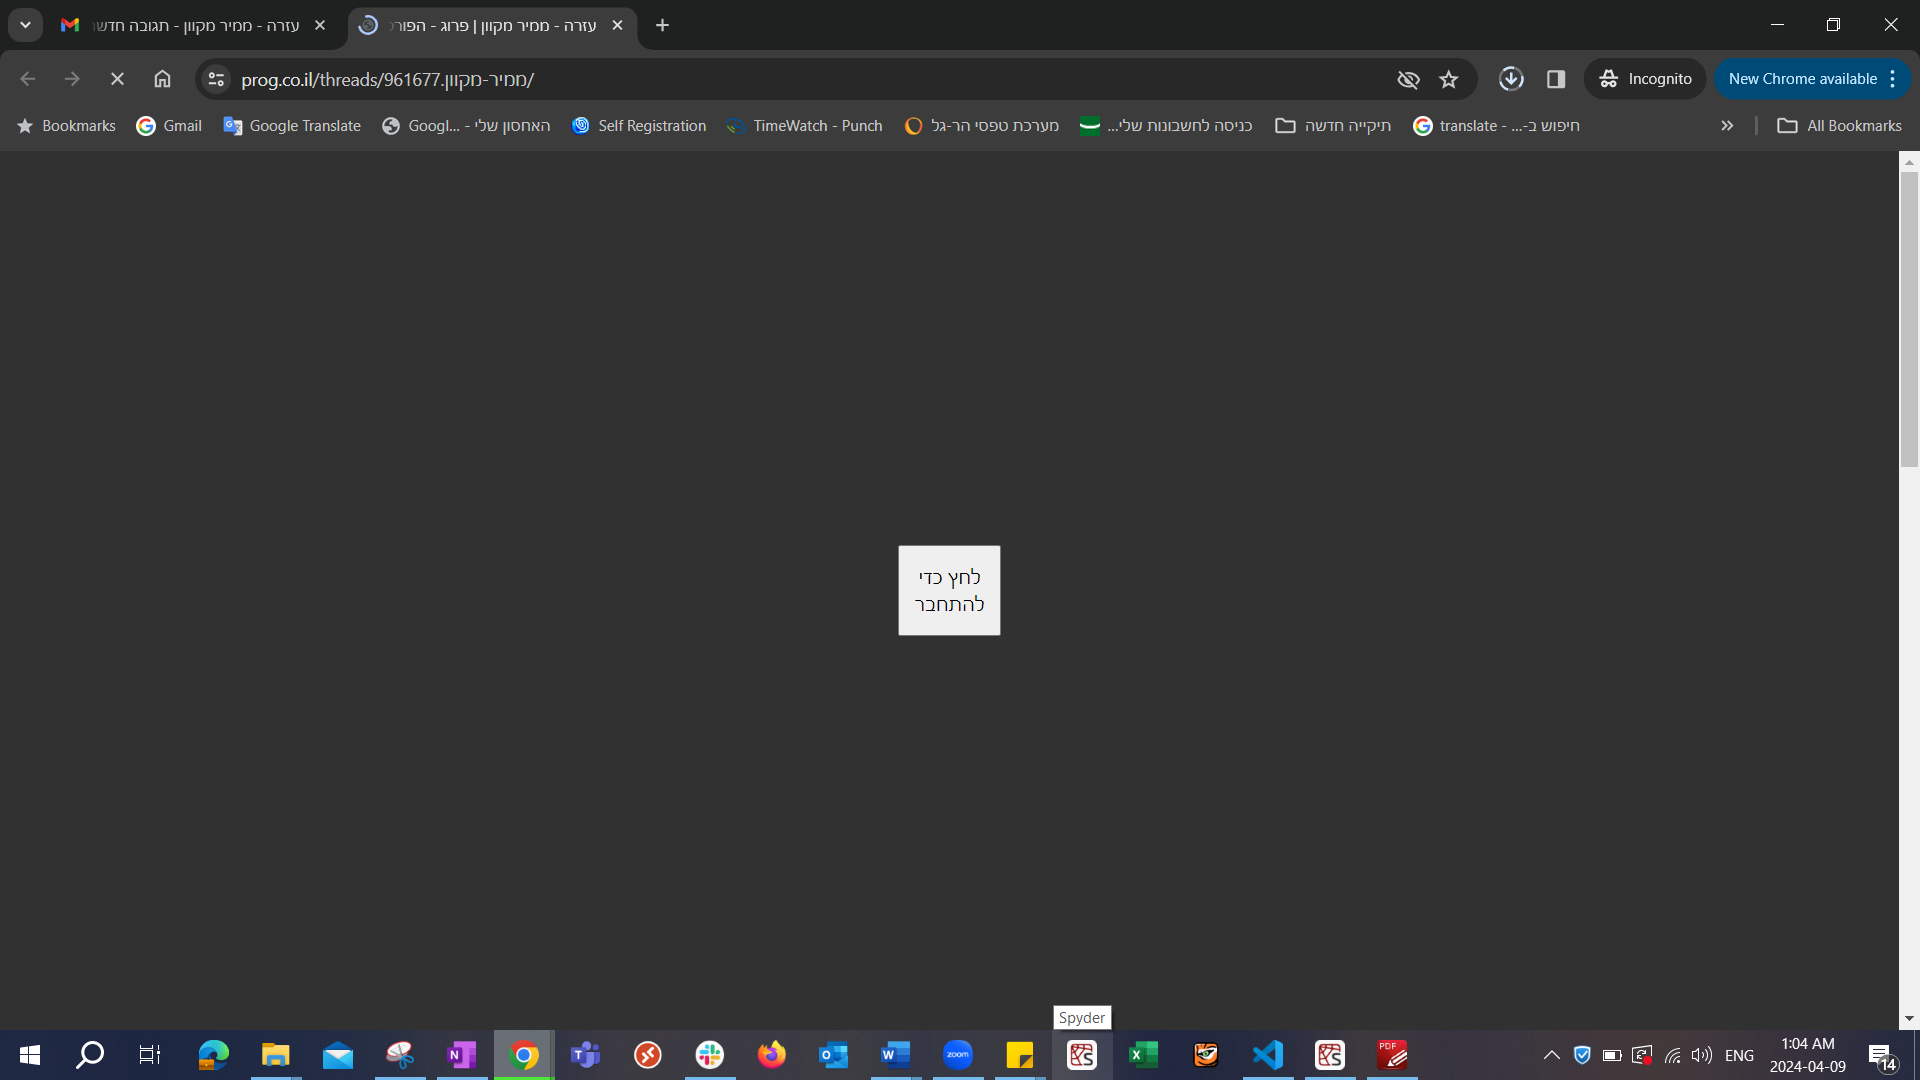The height and width of the screenshot is (1080, 1920).
Task: Open the Chrome downloads icon
Action: point(1510,79)
